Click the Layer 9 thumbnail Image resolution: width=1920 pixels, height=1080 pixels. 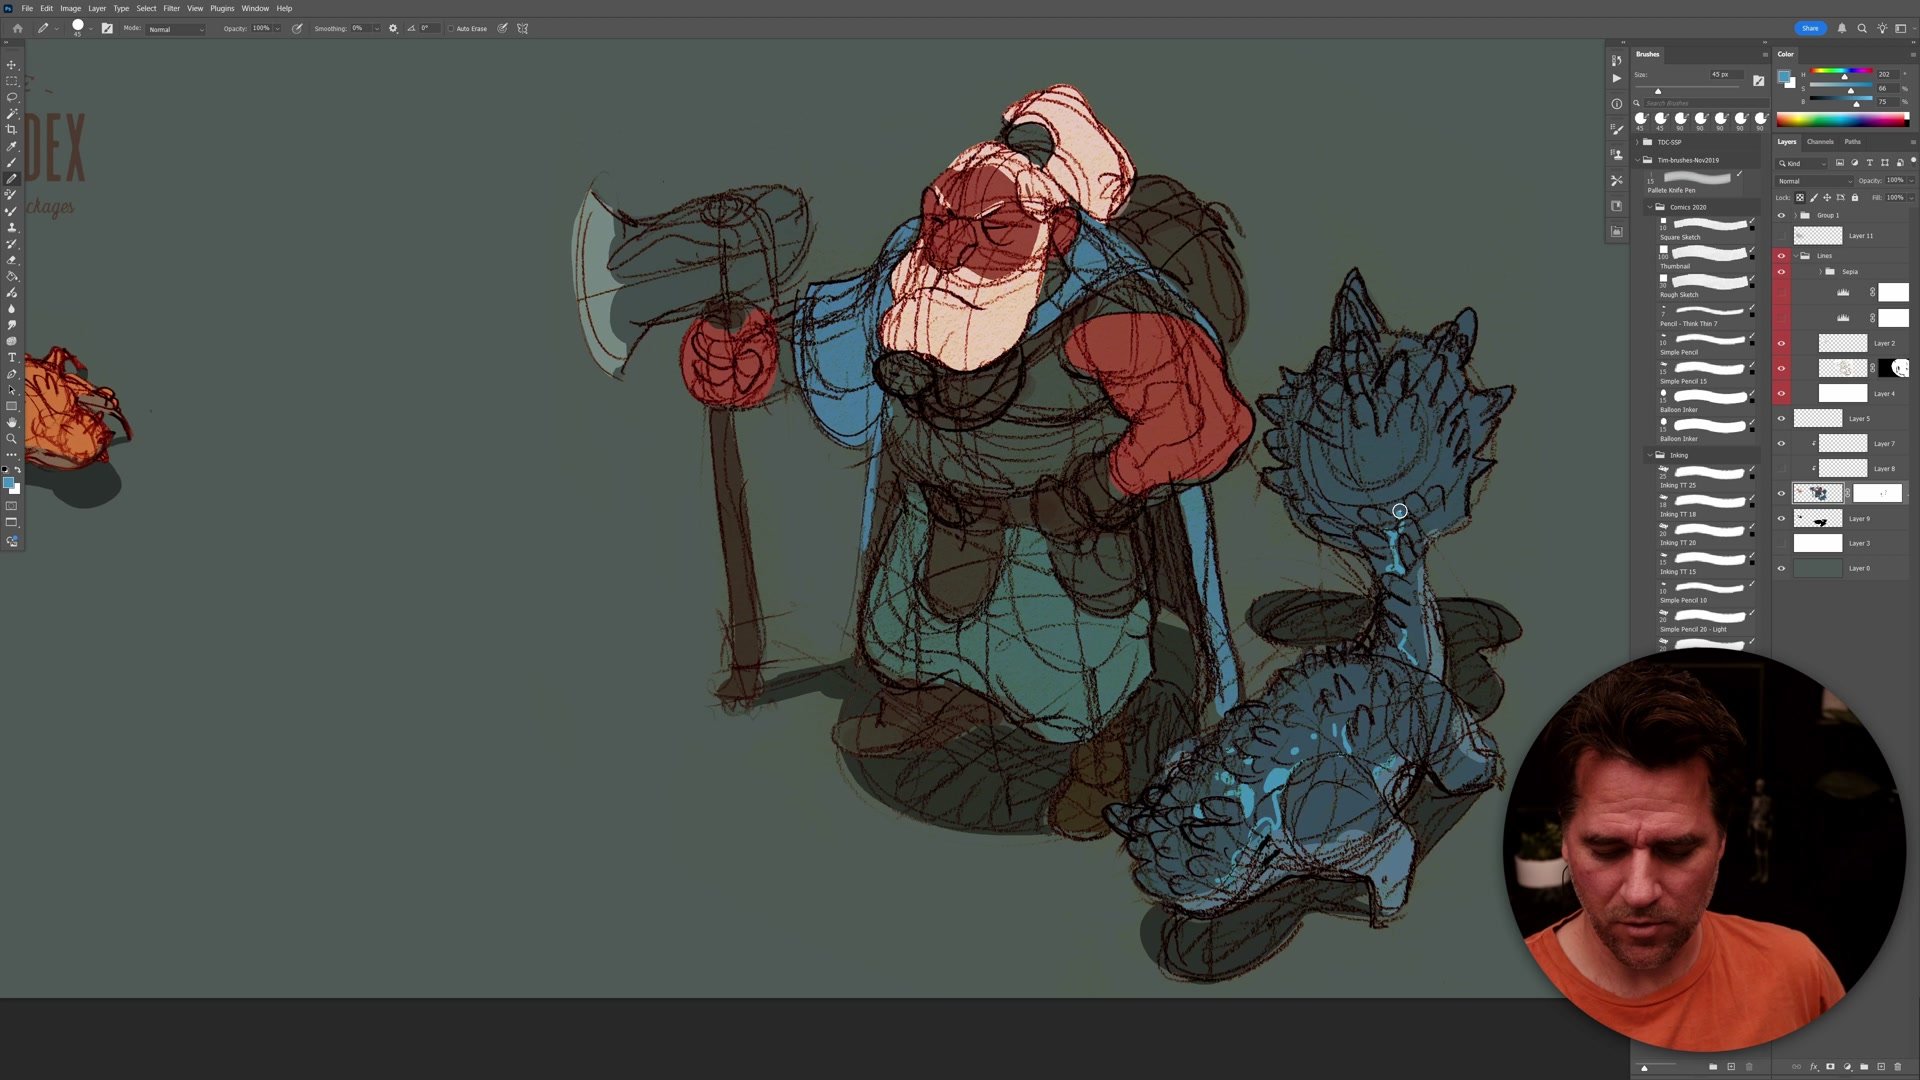coord(1817,518)
